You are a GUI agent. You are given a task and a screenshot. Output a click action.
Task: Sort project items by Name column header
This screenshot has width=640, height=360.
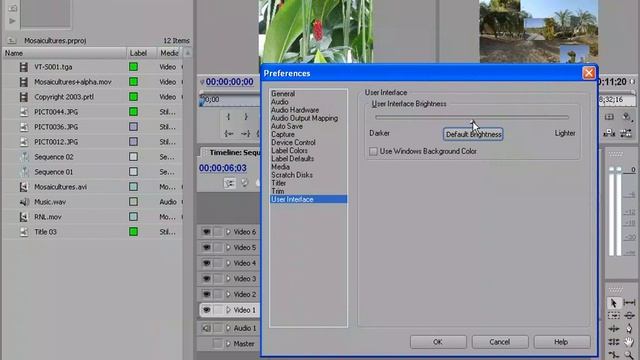point(64,53)
